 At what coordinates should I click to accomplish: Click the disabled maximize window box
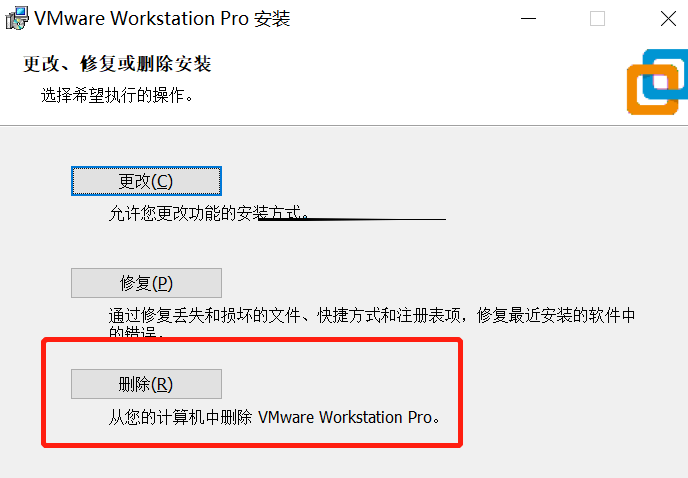(597, 18)
